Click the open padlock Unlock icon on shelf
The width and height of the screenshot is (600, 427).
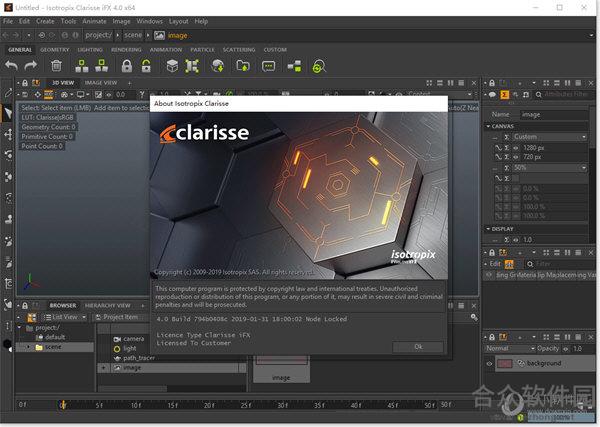(x=146, y=66)
